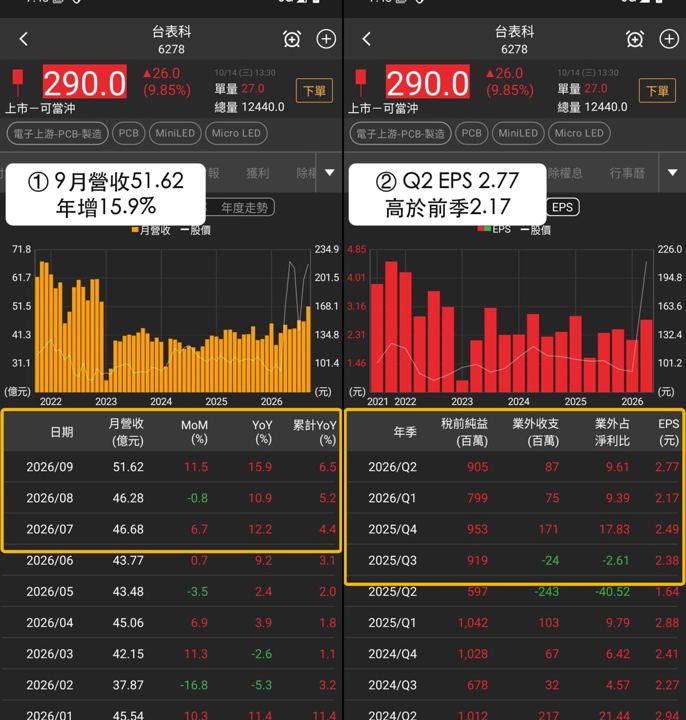
Task: Open price alert clock icon in left panel
Action: pos(292,39)
